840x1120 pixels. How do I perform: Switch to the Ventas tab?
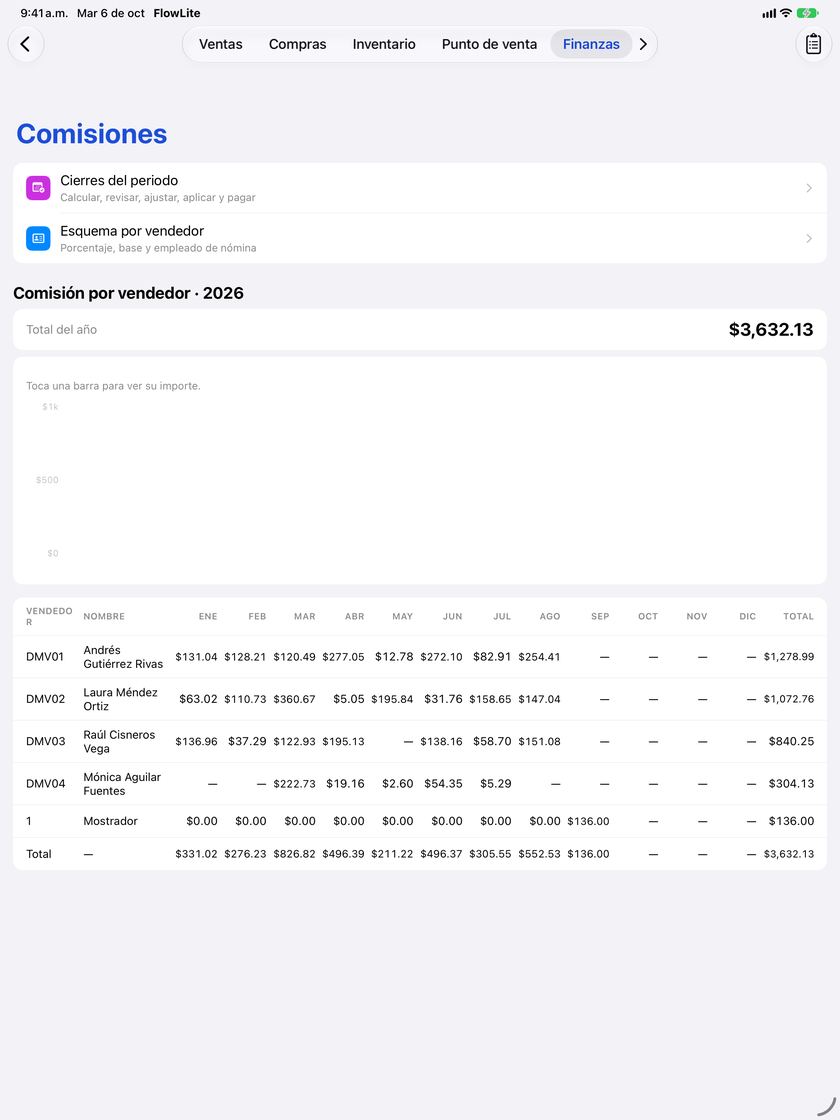tap(221, 44)
